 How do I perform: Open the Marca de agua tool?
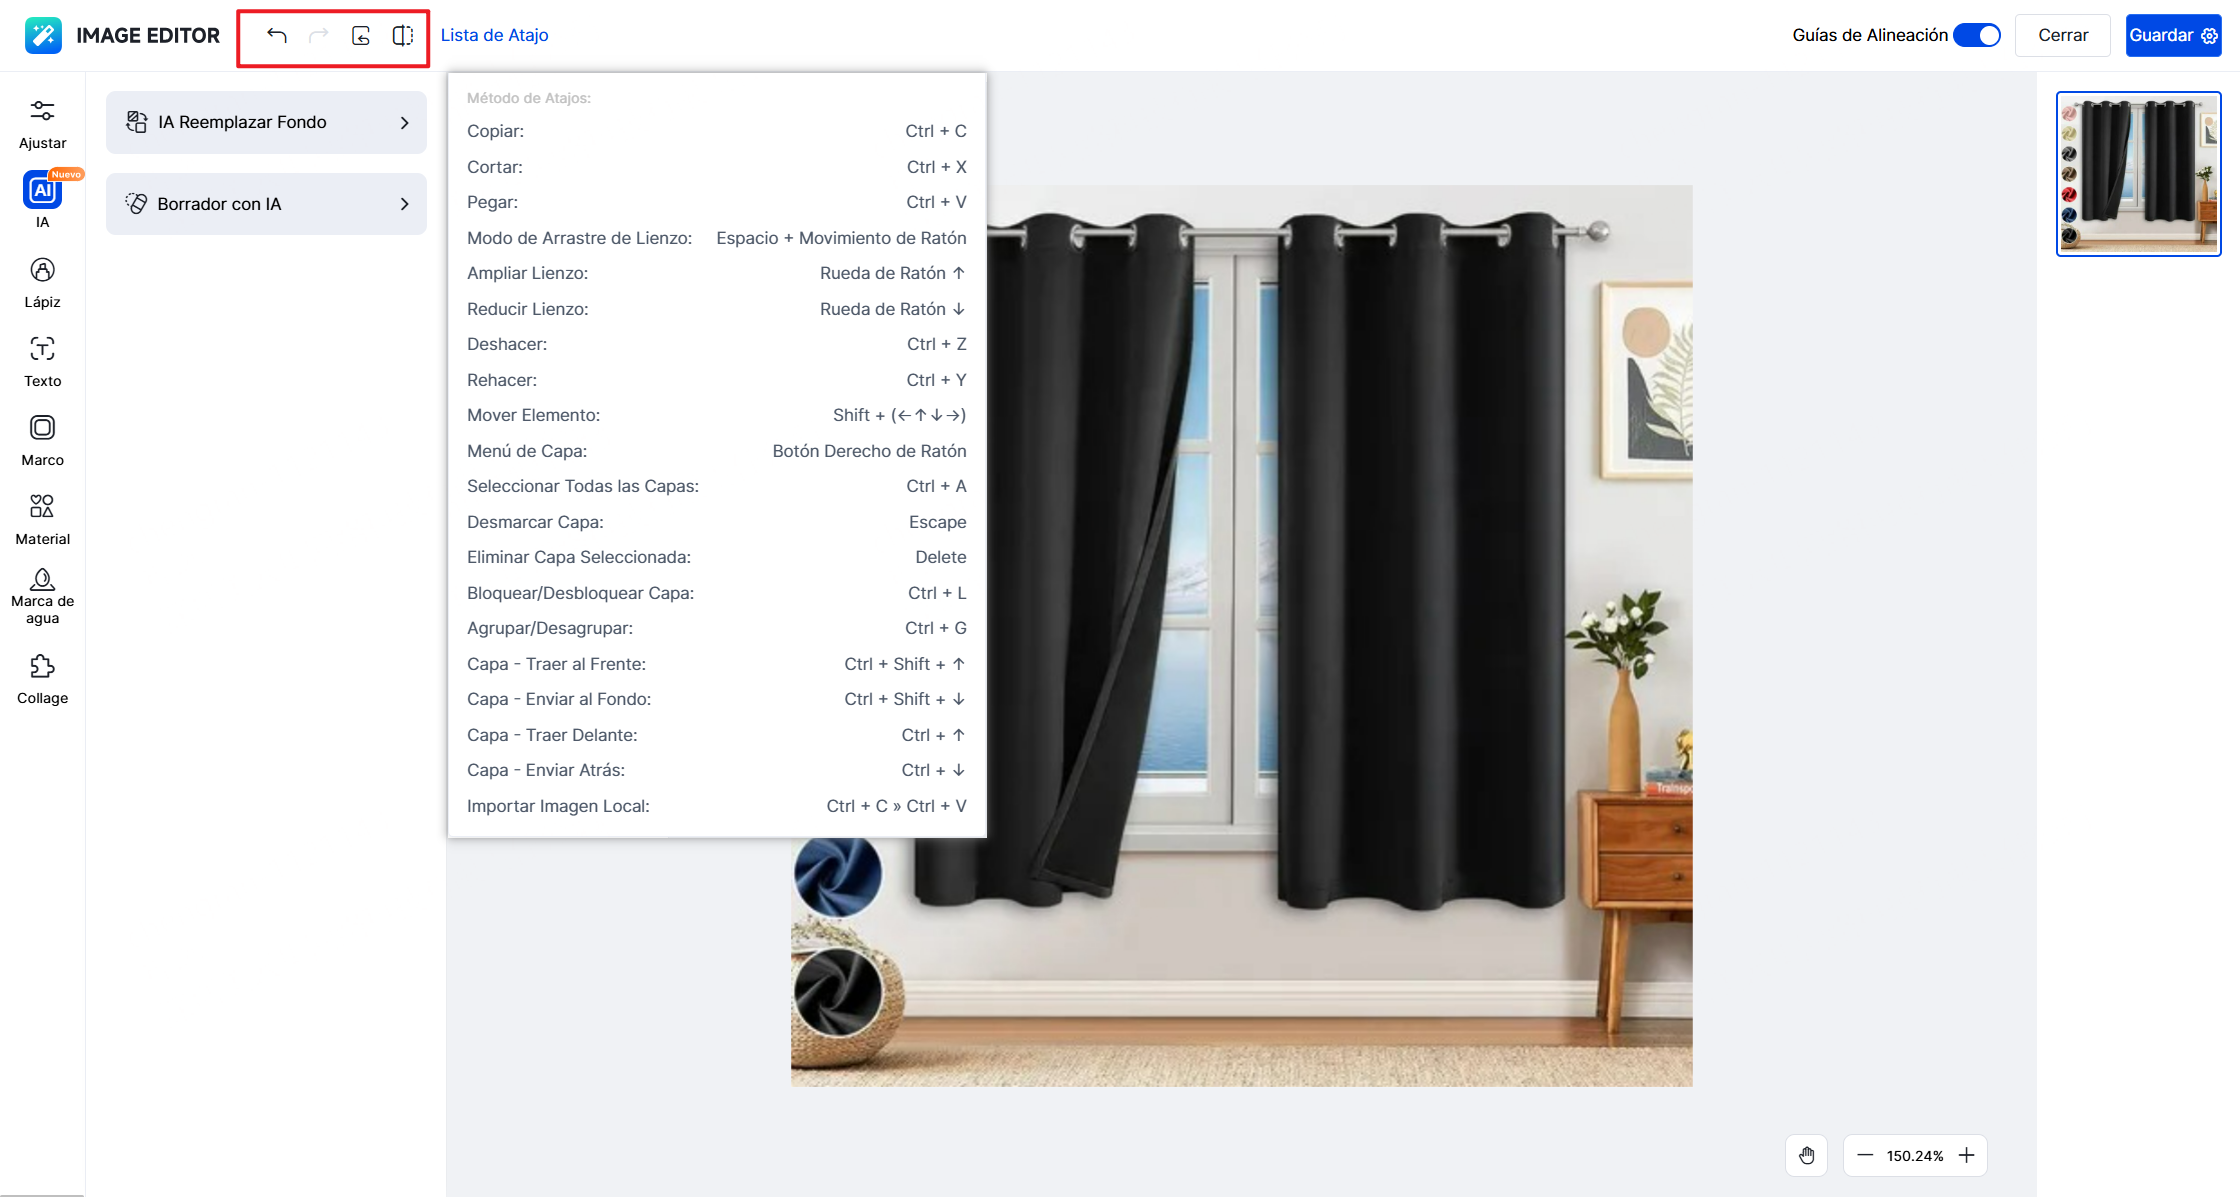click(42, 596)
